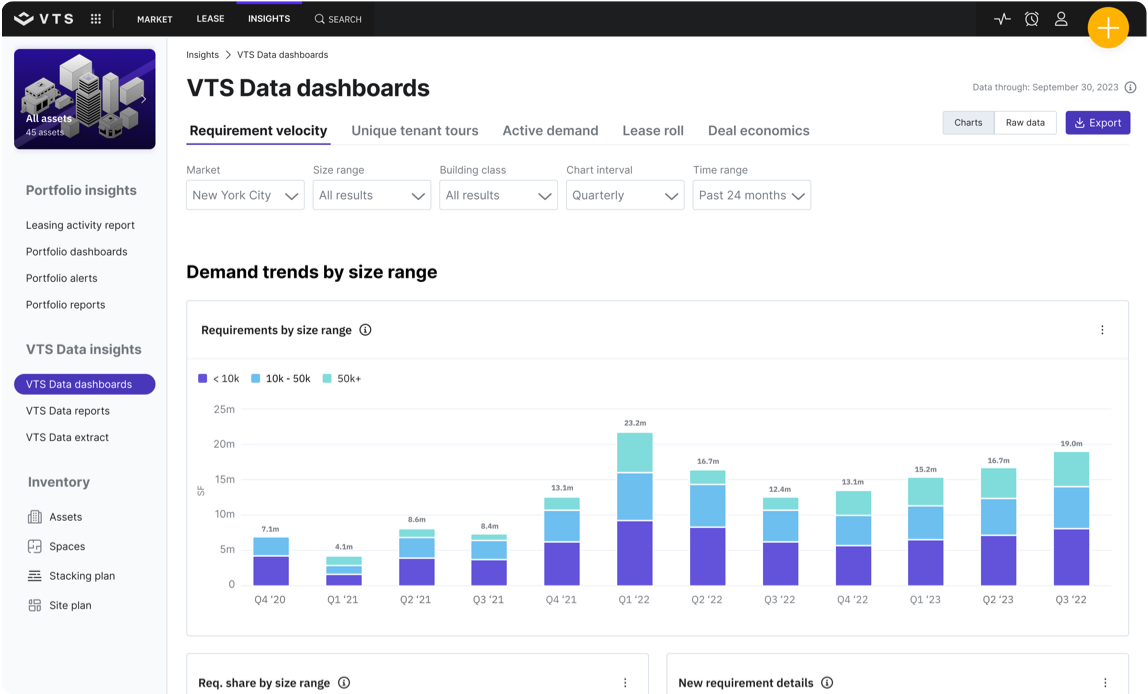Select the All assets portfolio thumbnail
Image resolution: width=1148 pixels, height=694 pixels.
click(x=85, y=99)
